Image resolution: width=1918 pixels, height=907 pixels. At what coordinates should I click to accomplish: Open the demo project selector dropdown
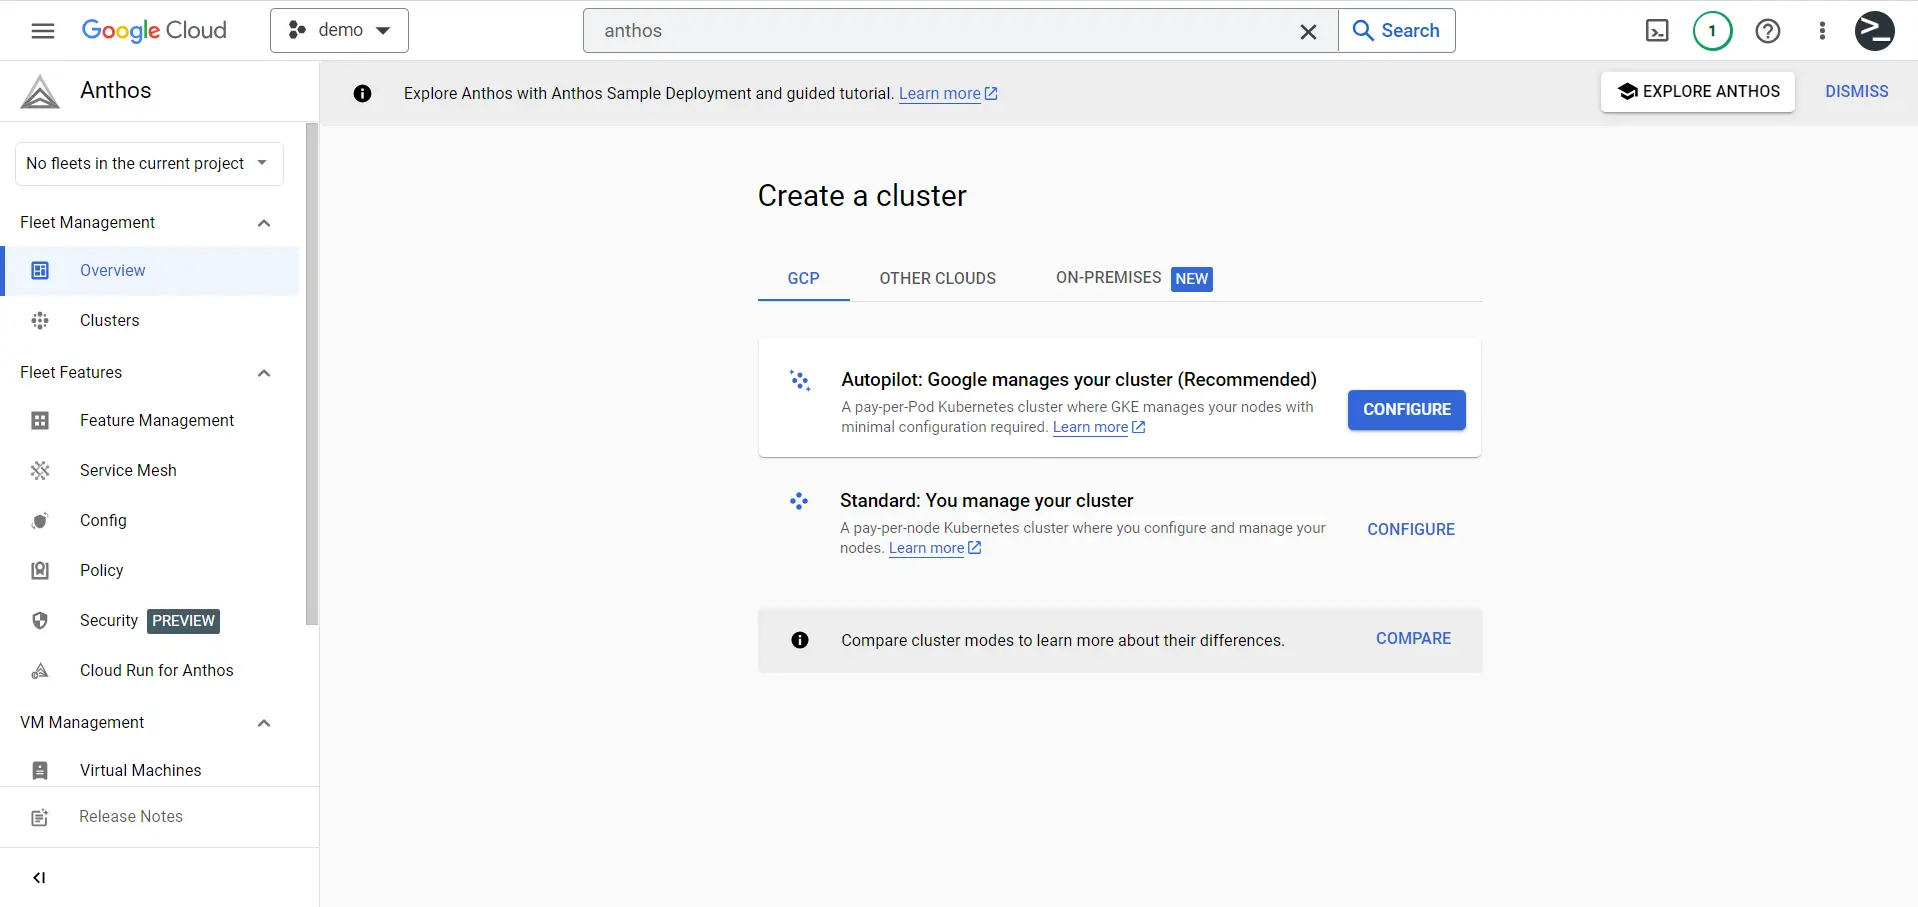[339, 31]
